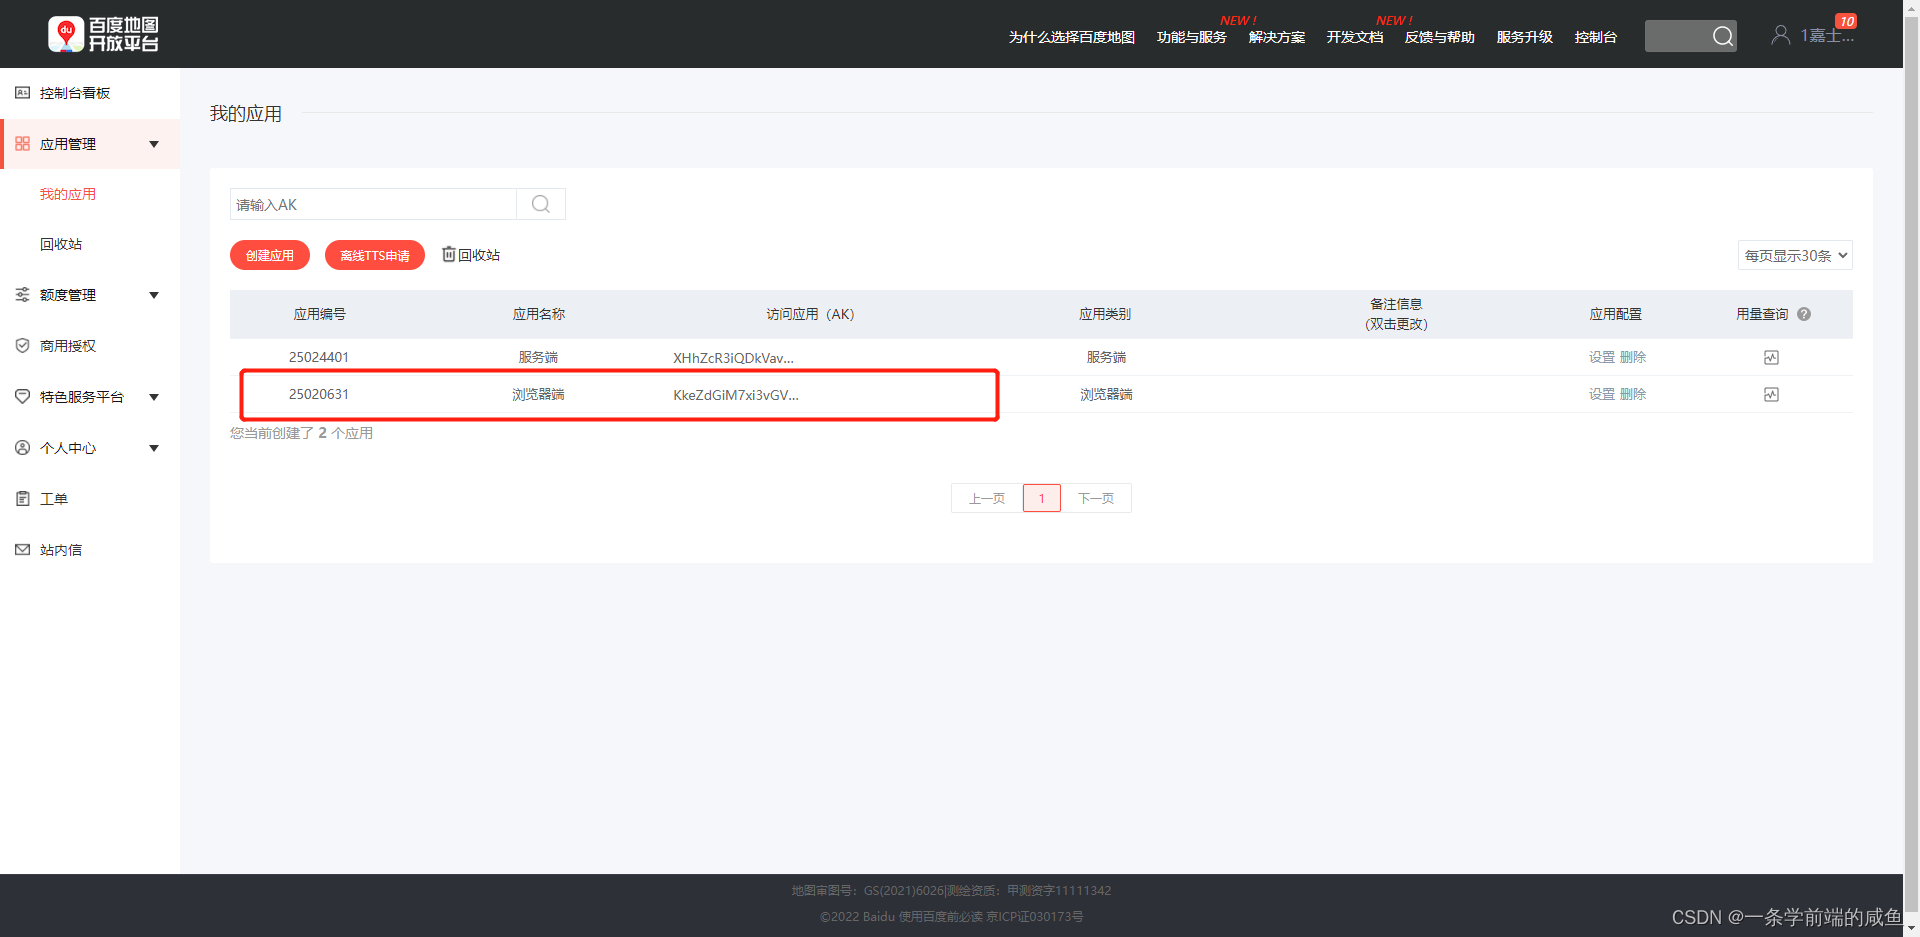The height and width of the screenshot is (937, 1920).
Task: Click the 离线TTS申请 button
Action: [x=375, y=255]
